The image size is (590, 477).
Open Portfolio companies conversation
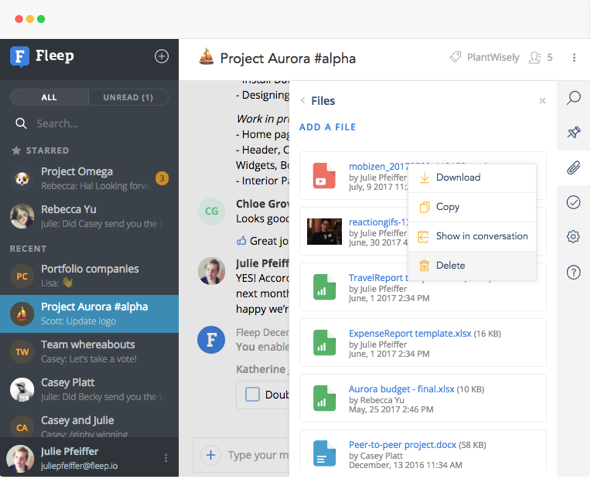tap(89, 276)
